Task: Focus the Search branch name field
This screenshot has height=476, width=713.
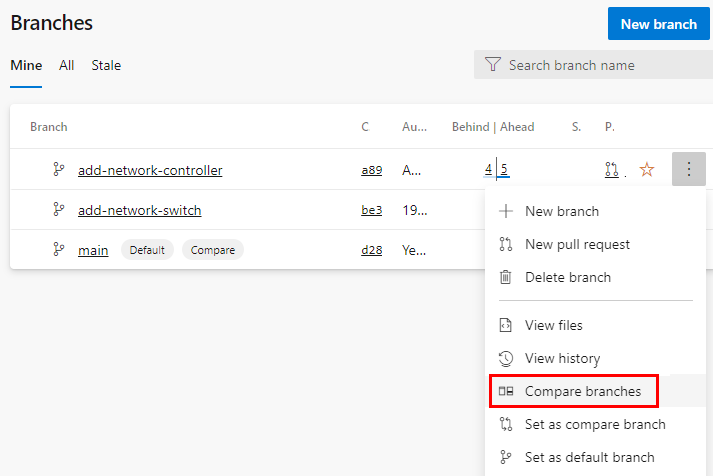Action: pos(593,65)
